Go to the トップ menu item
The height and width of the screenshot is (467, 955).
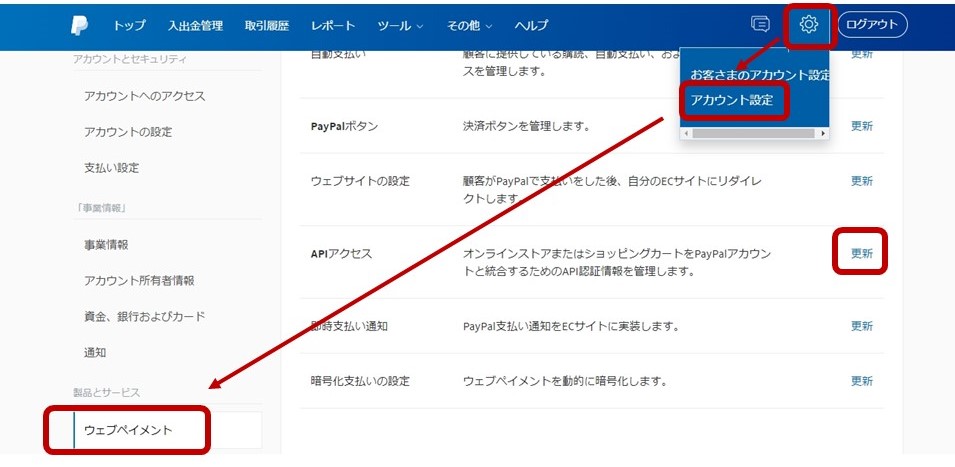tap(129, 26)
